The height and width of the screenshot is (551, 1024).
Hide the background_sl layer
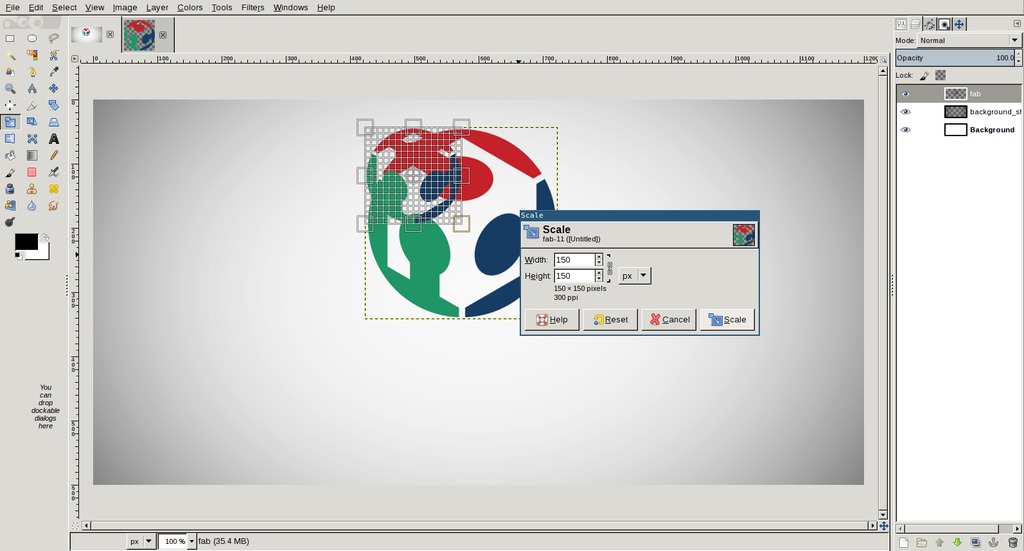[x=905, y=112]
